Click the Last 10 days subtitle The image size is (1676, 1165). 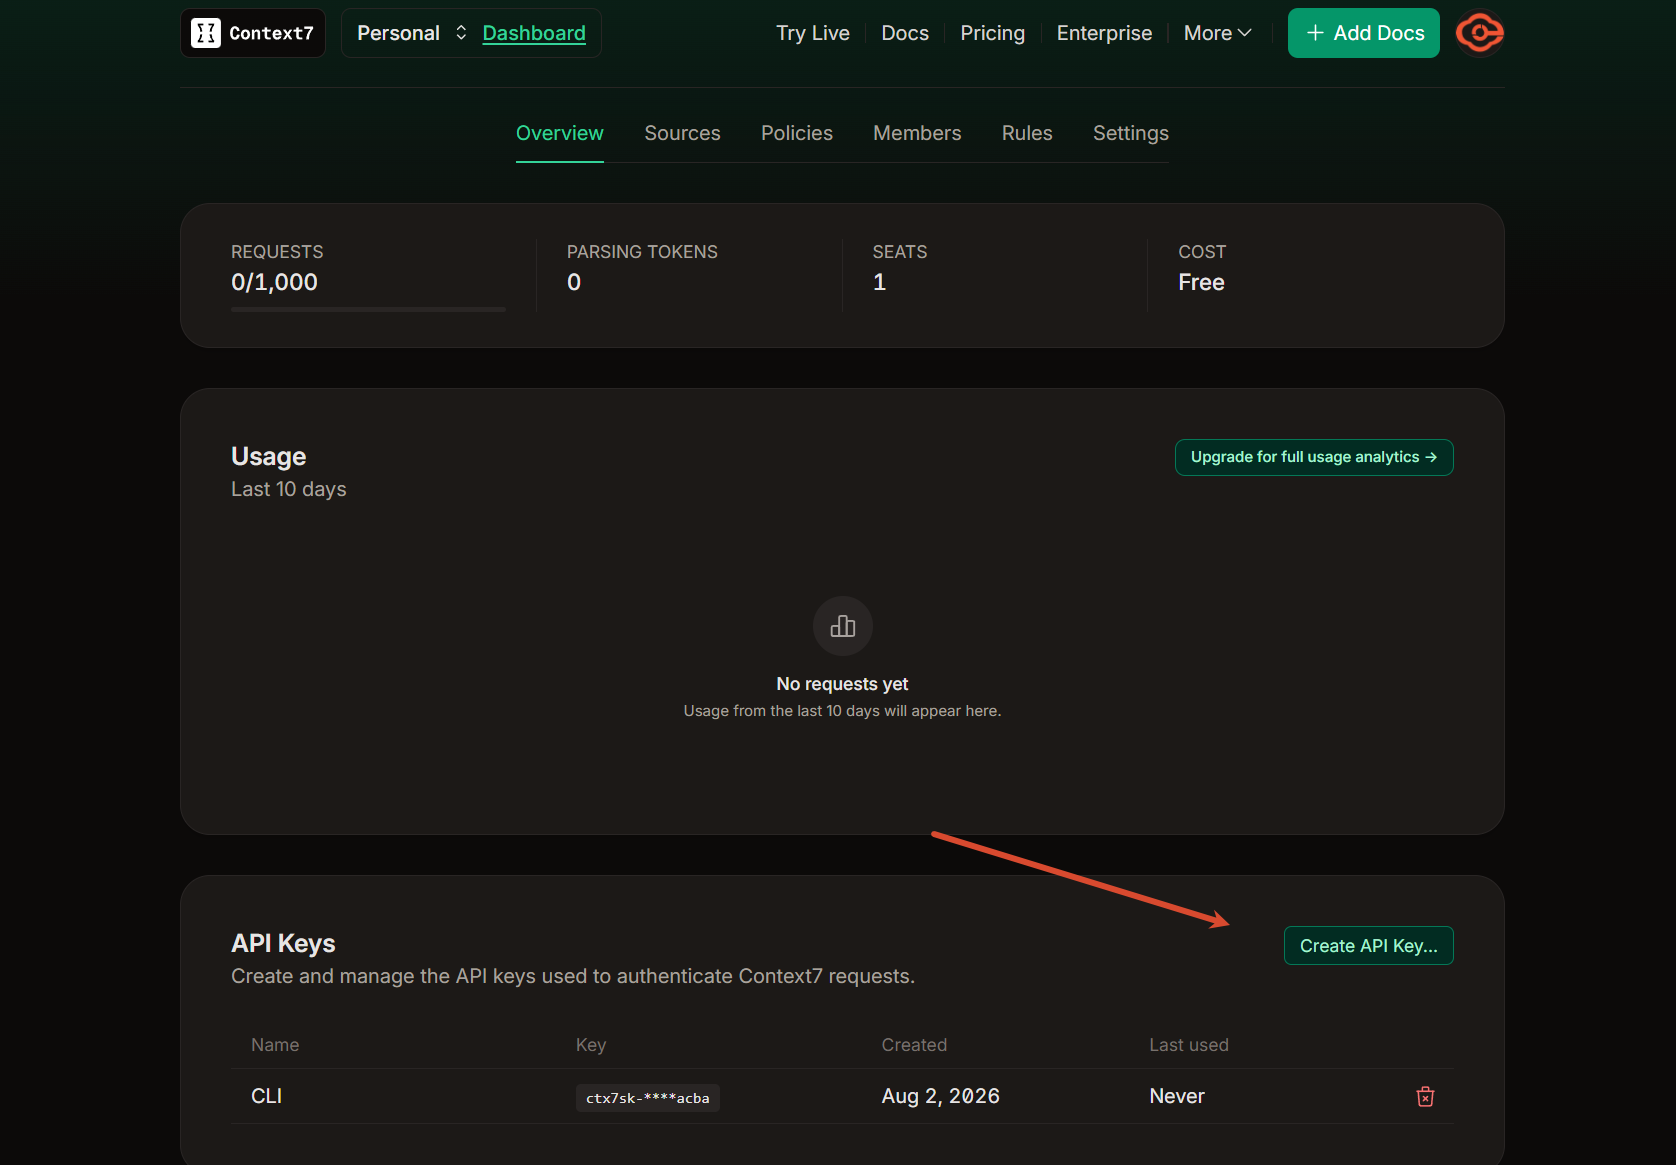[x=289, y=489]
